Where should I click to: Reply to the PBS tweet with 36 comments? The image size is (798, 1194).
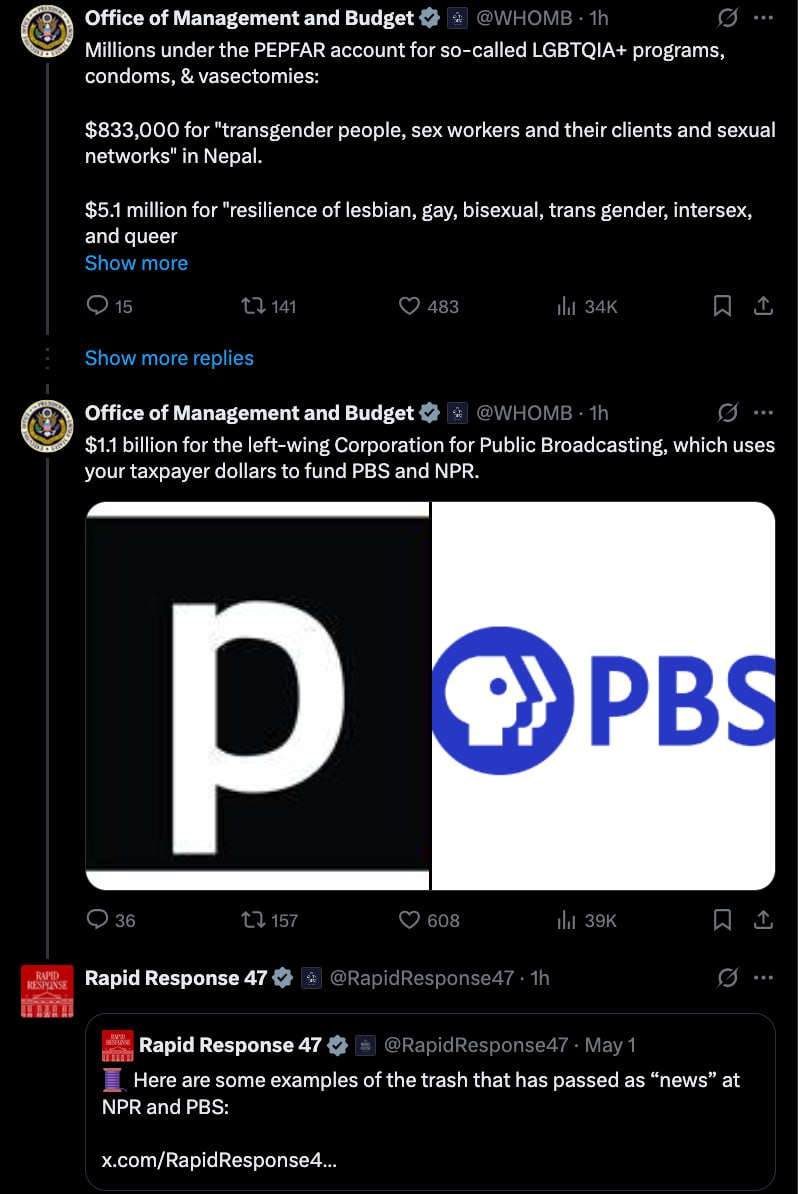click(x=110, y=920)
